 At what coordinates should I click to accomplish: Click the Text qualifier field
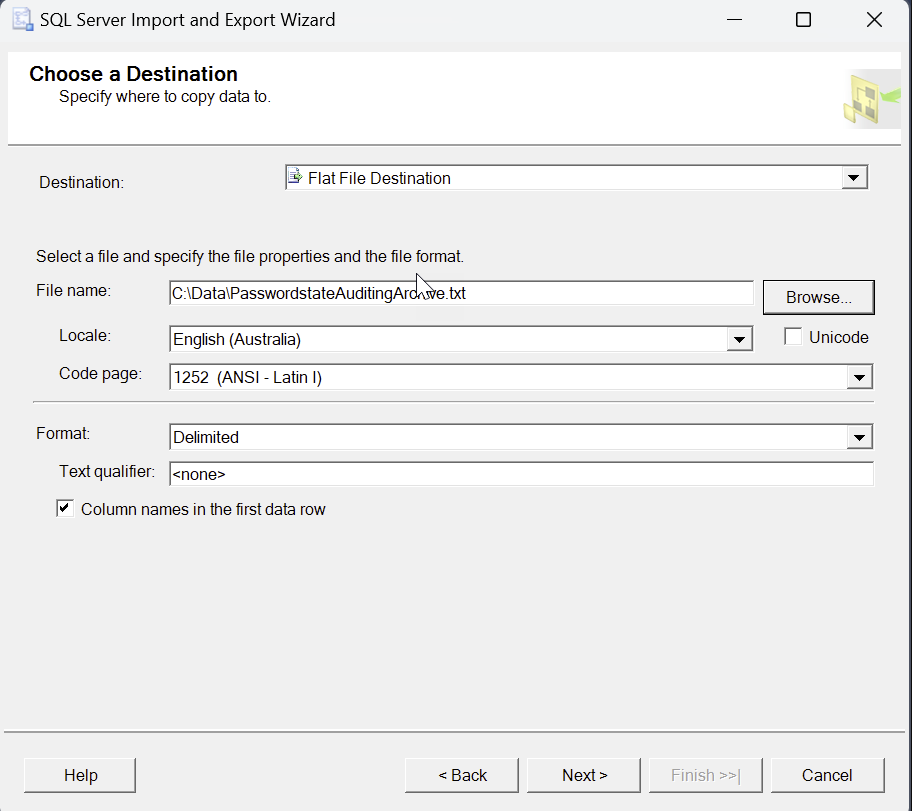(521, 474)
